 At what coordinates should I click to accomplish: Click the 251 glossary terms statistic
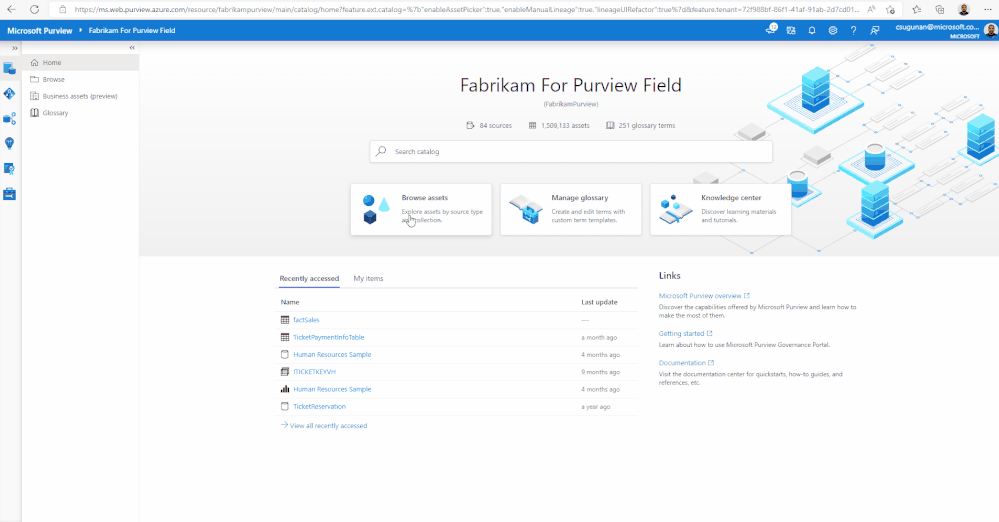pos(640,126)
